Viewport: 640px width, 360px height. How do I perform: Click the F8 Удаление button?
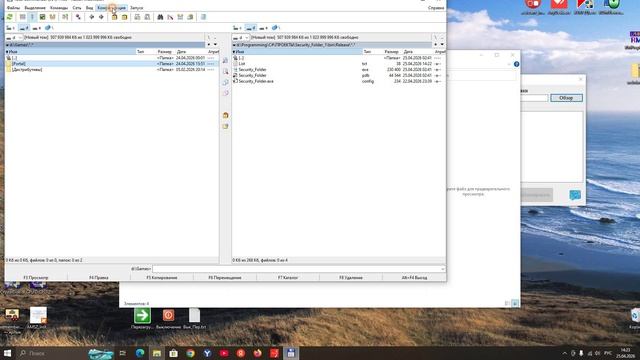pos(351,278)
